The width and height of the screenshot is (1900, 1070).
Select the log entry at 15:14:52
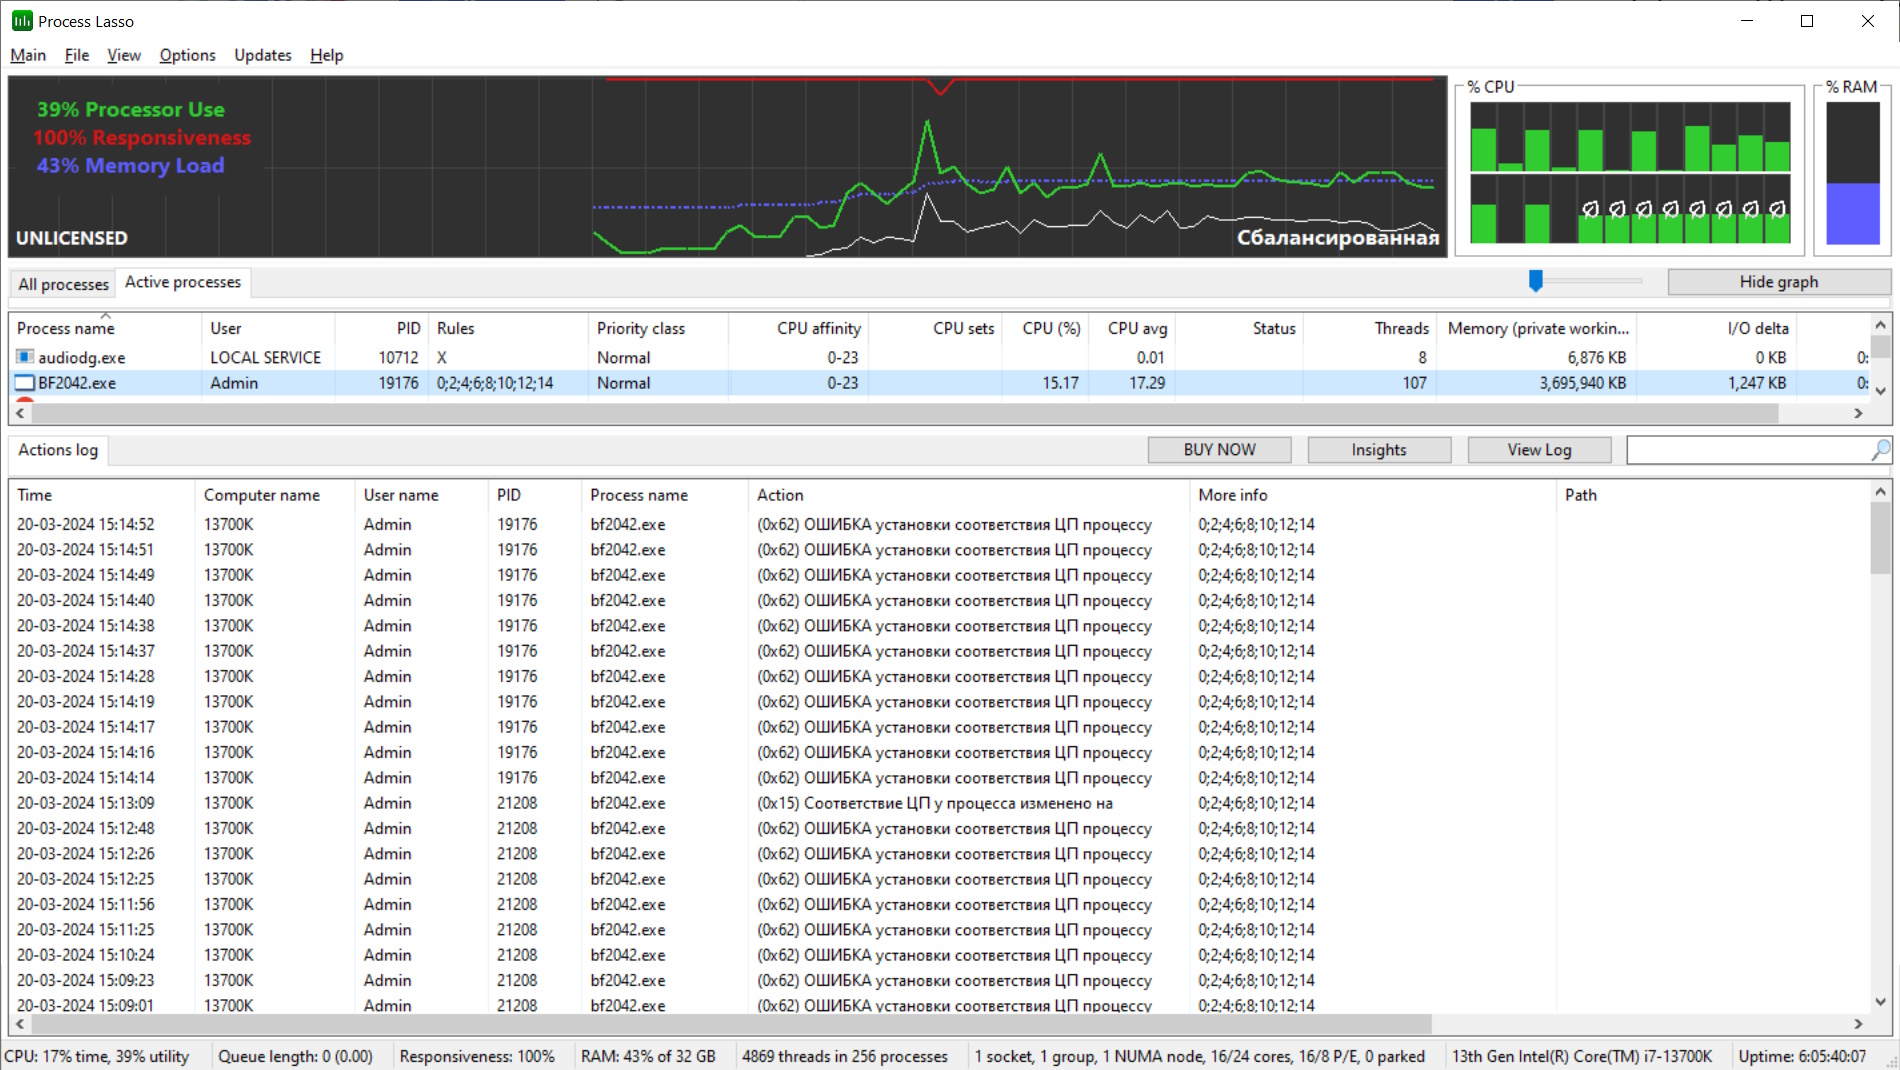[x=939, y=524]
